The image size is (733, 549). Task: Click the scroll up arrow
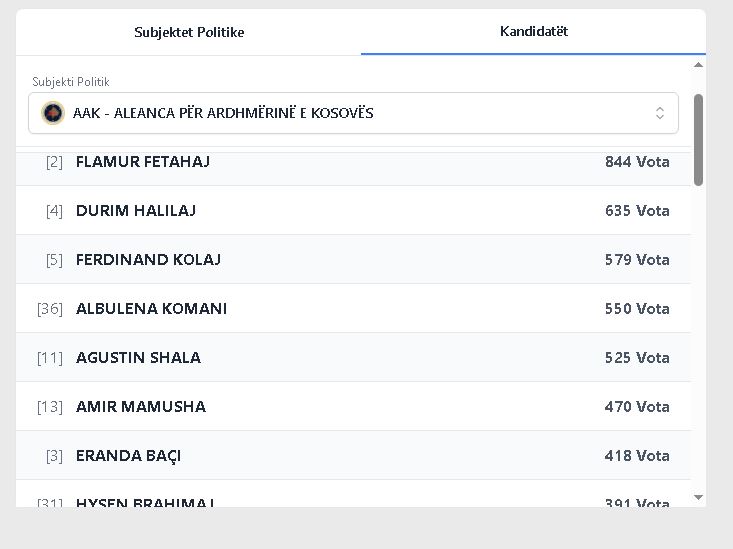point(699,65)
